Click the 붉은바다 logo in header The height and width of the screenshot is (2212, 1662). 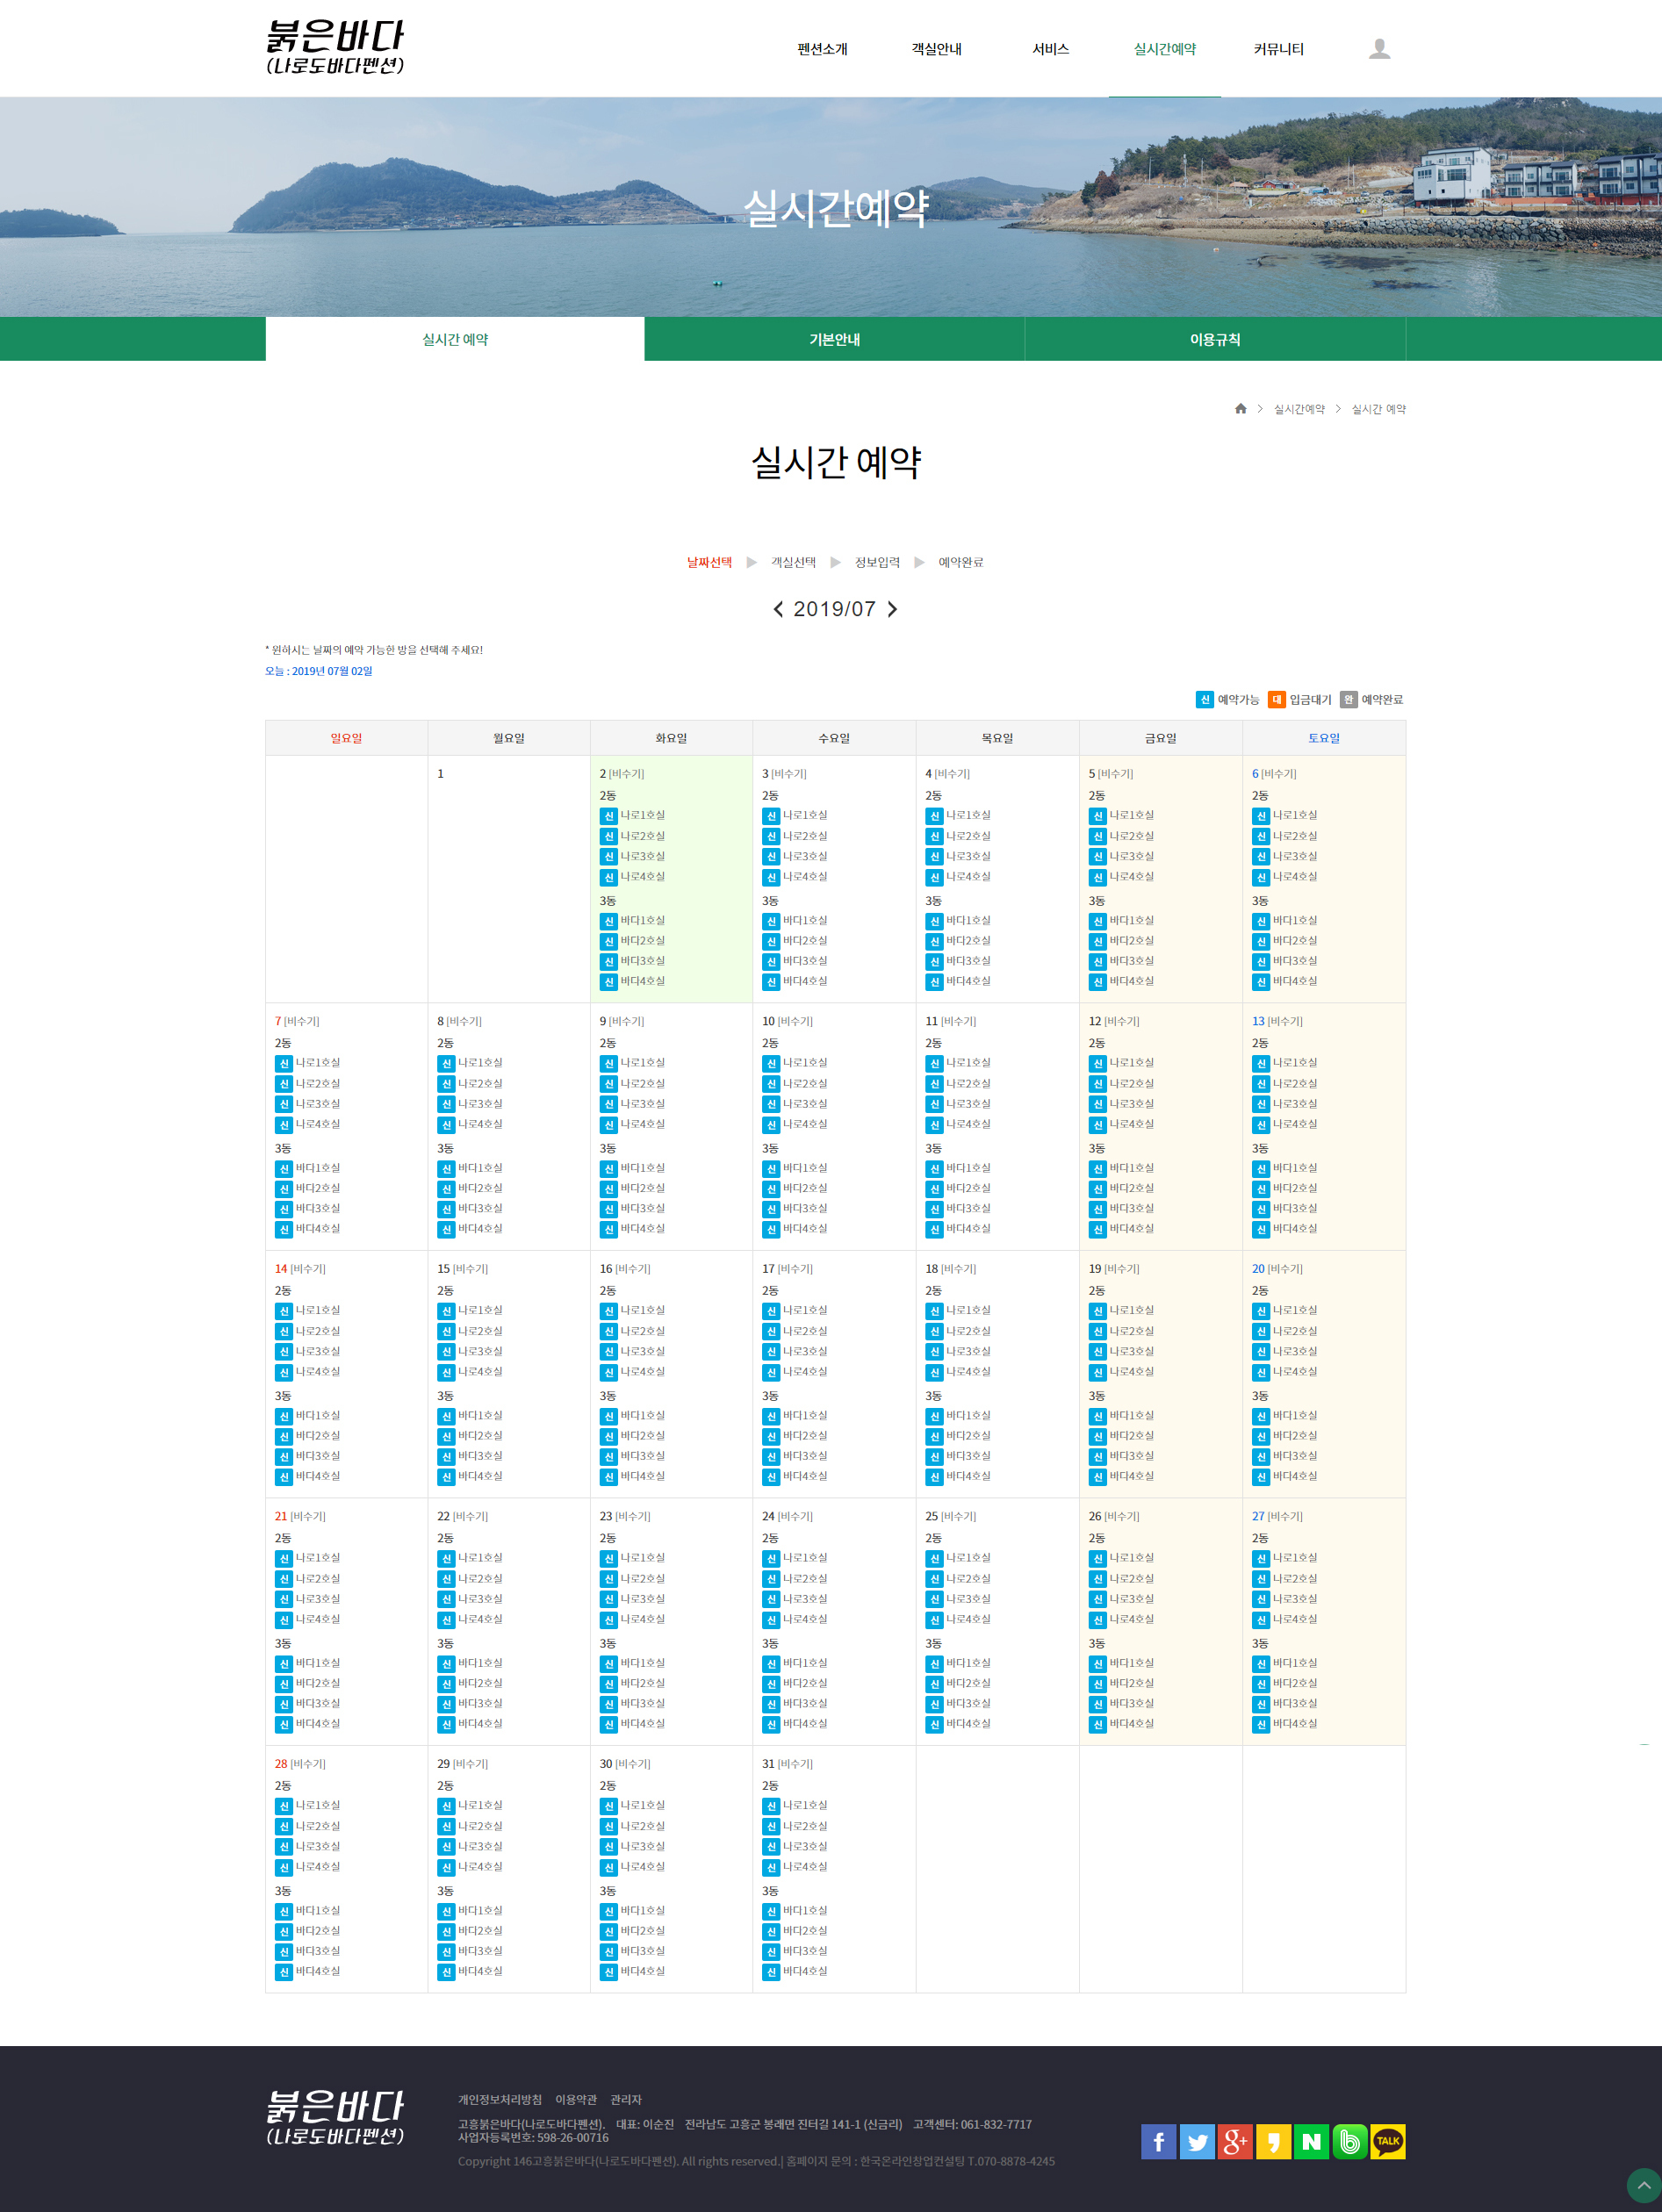pyautogui.click(x=335, y=47)
